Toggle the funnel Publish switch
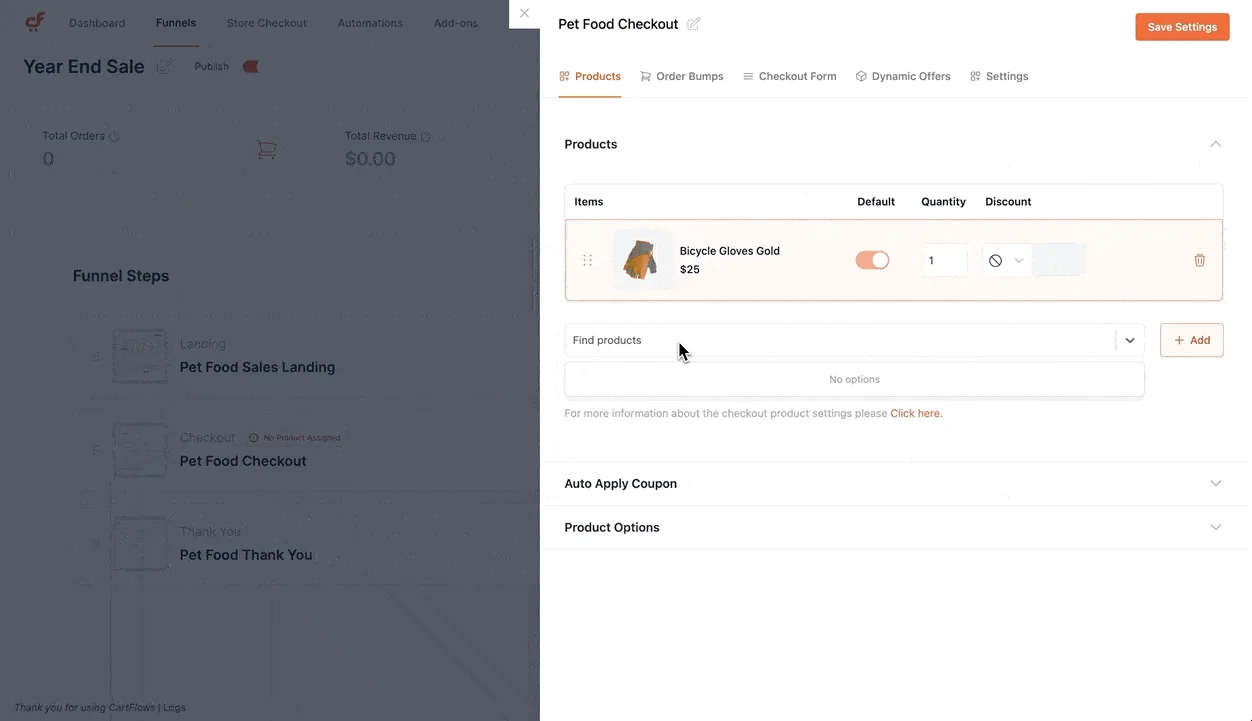 [251, 67]
